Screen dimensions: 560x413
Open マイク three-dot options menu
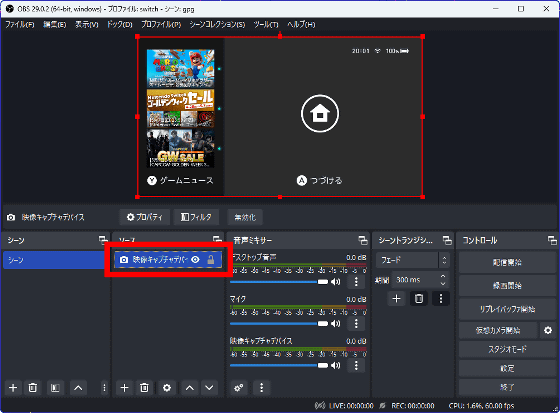tap(356, 323)
